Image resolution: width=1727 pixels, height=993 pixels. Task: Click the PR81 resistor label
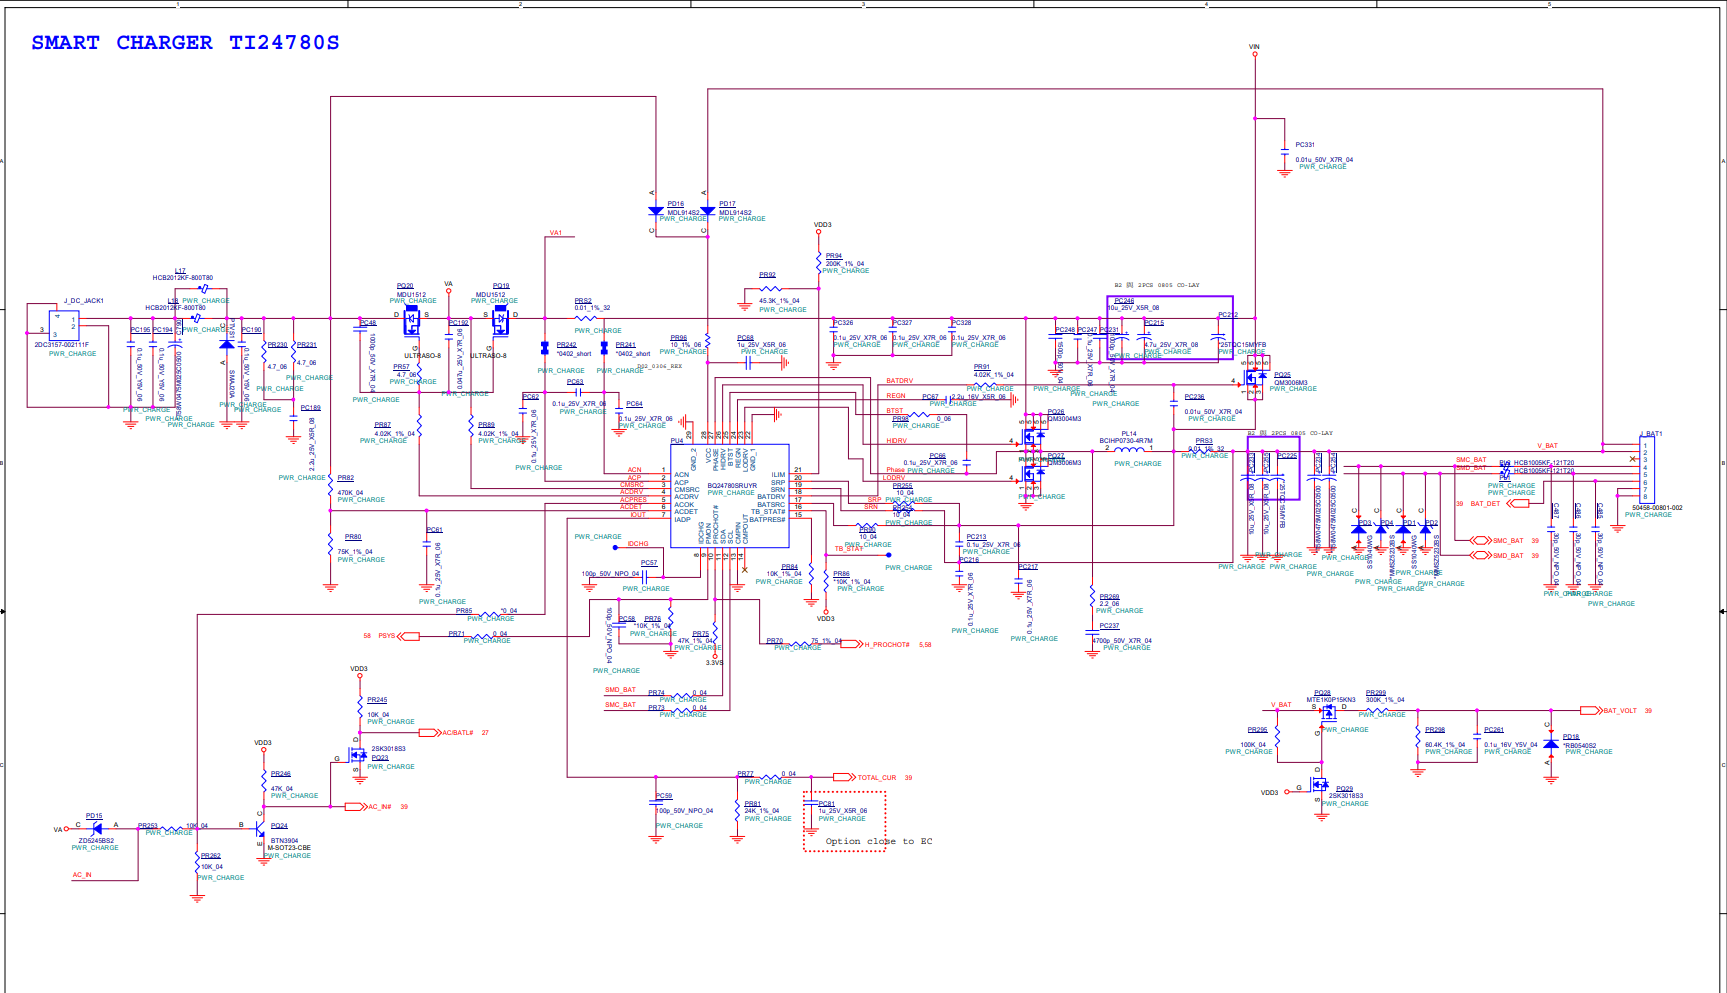click(x=753, y=804)
